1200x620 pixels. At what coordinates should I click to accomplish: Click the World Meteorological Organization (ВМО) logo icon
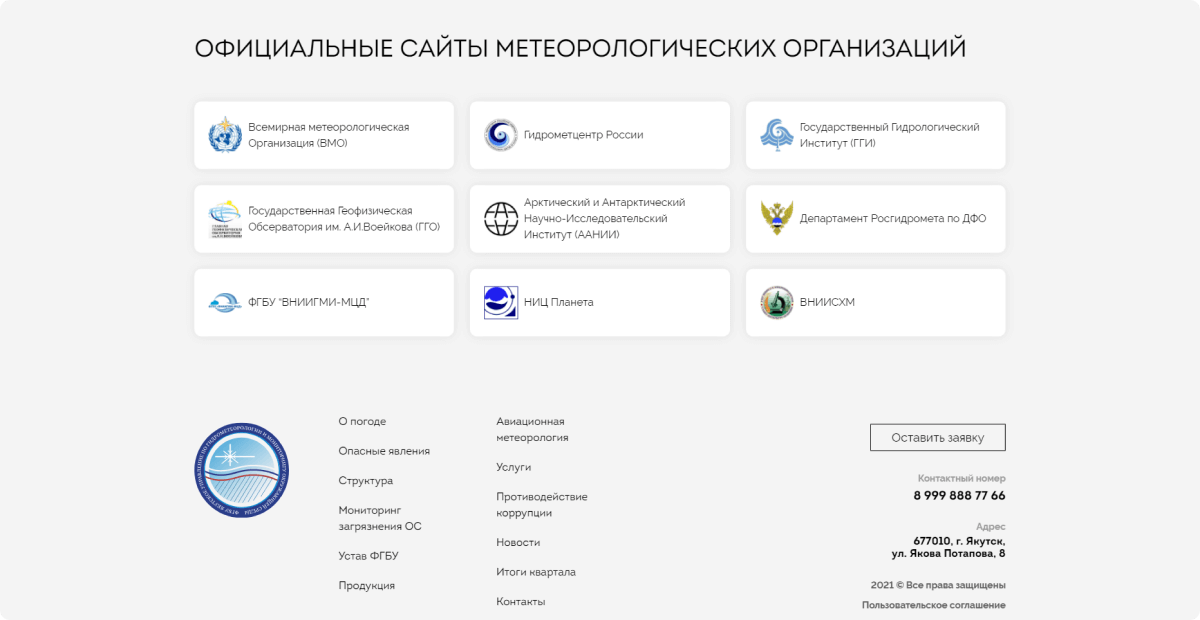pos(225,135)
